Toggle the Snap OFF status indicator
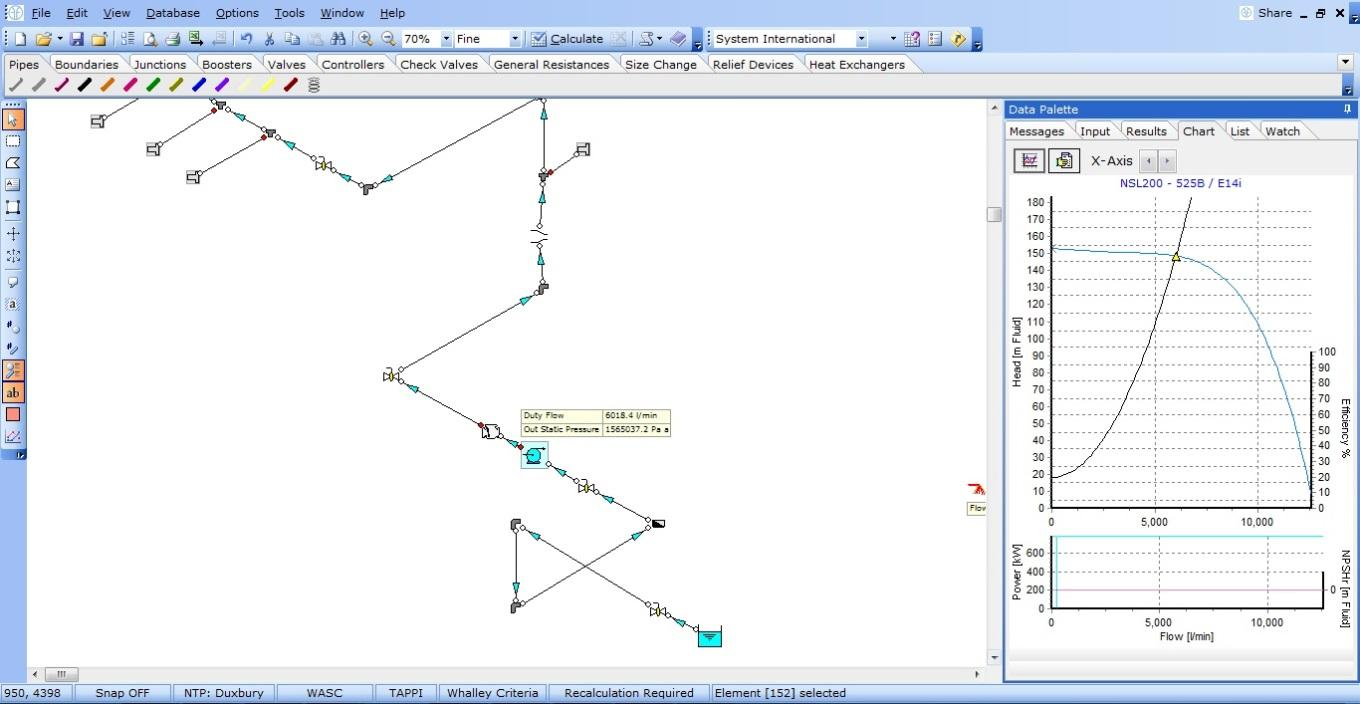1360x704 pixels. pos(122,692)
